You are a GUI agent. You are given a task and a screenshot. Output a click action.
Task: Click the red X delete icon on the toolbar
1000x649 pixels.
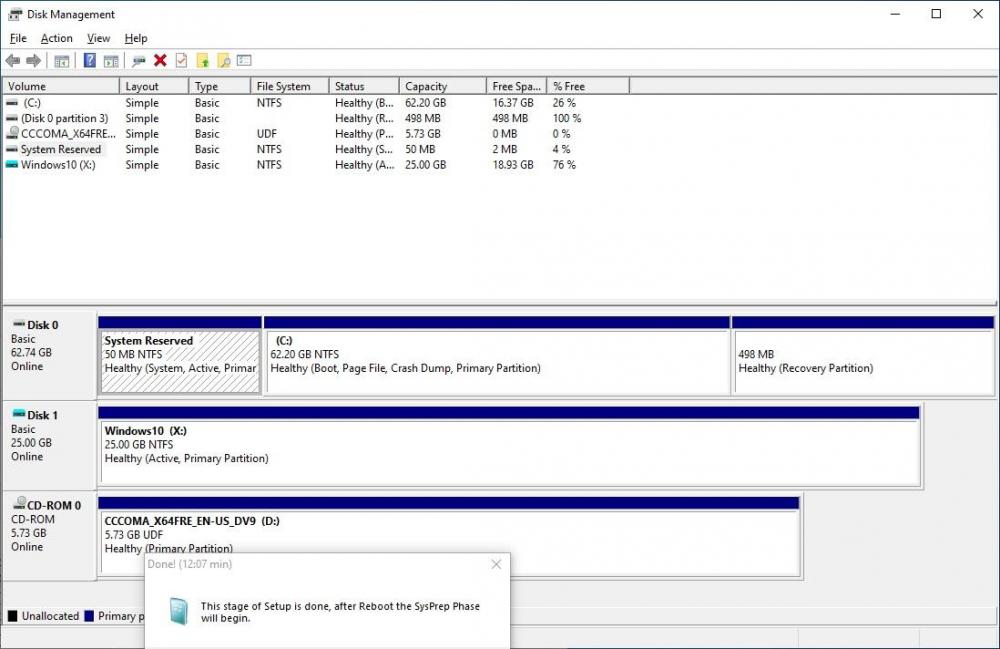(159, 60)
